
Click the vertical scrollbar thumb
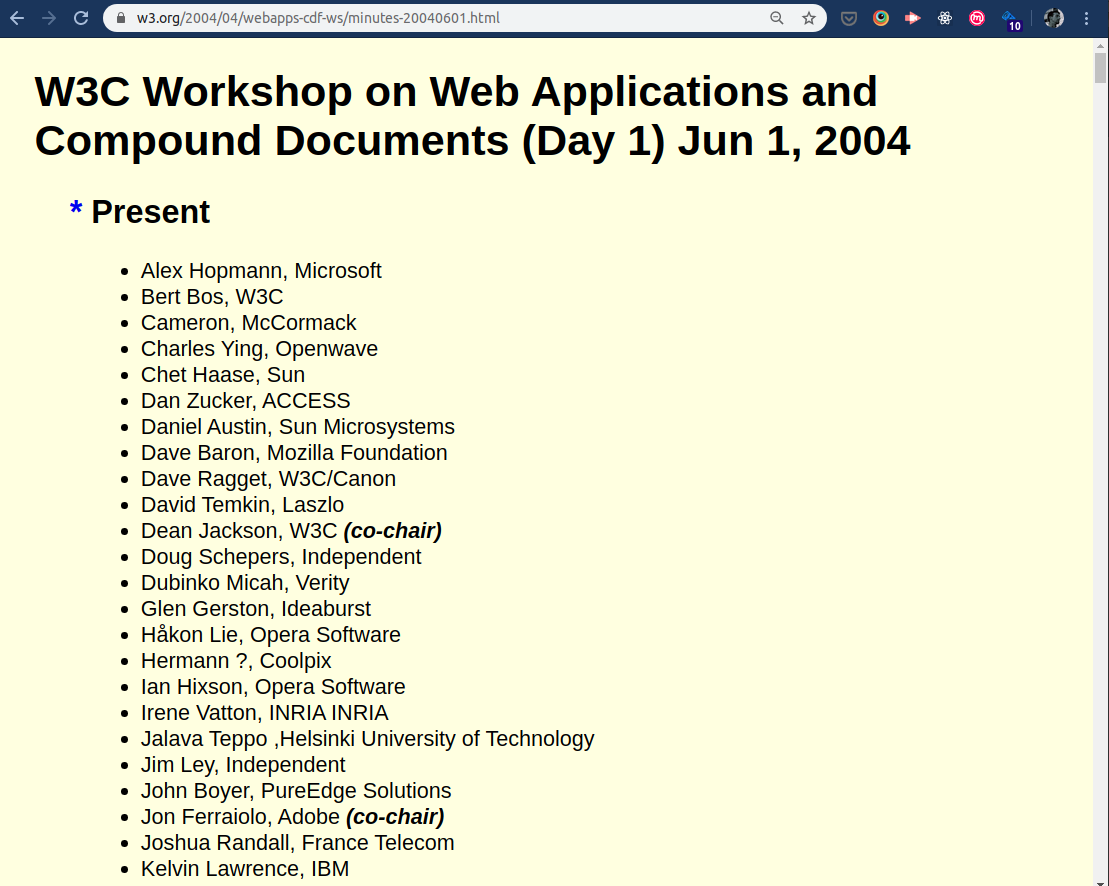(x=1100, y=68)
